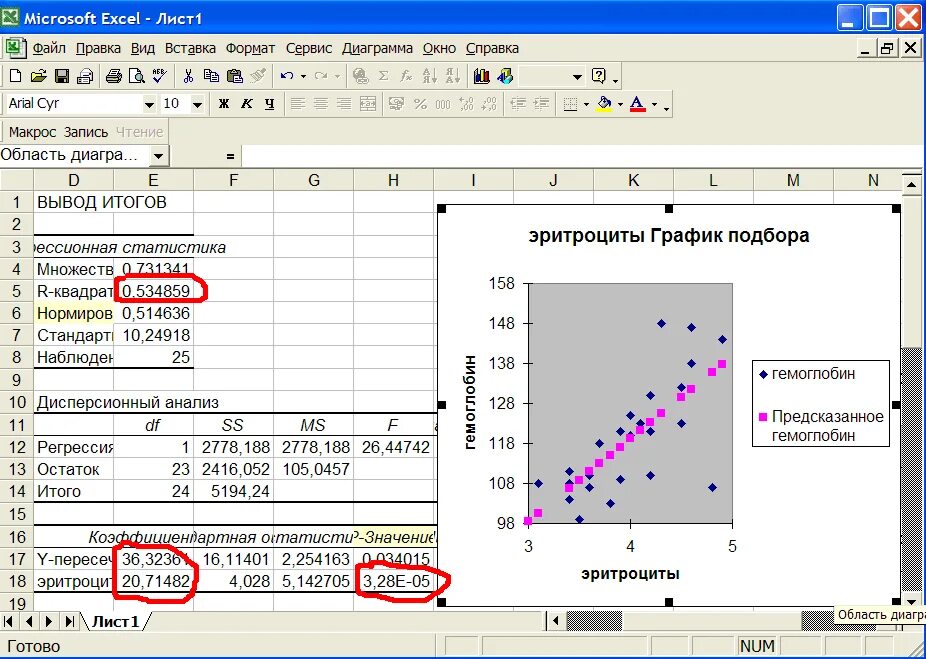Go to the last sheet tab arrow
This screenshot has height=659, width=926.
(69, 621)
